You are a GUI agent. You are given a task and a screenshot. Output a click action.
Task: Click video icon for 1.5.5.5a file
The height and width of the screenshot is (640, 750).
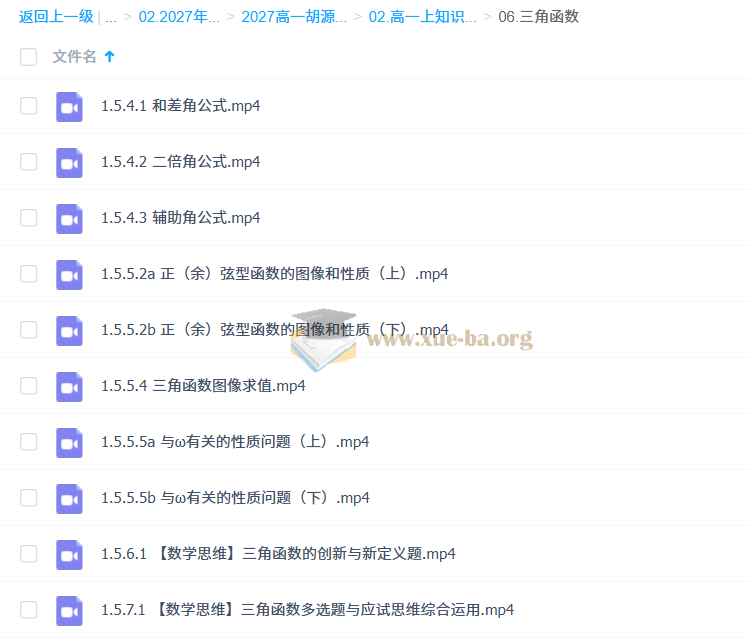click(x=69, y=442)
